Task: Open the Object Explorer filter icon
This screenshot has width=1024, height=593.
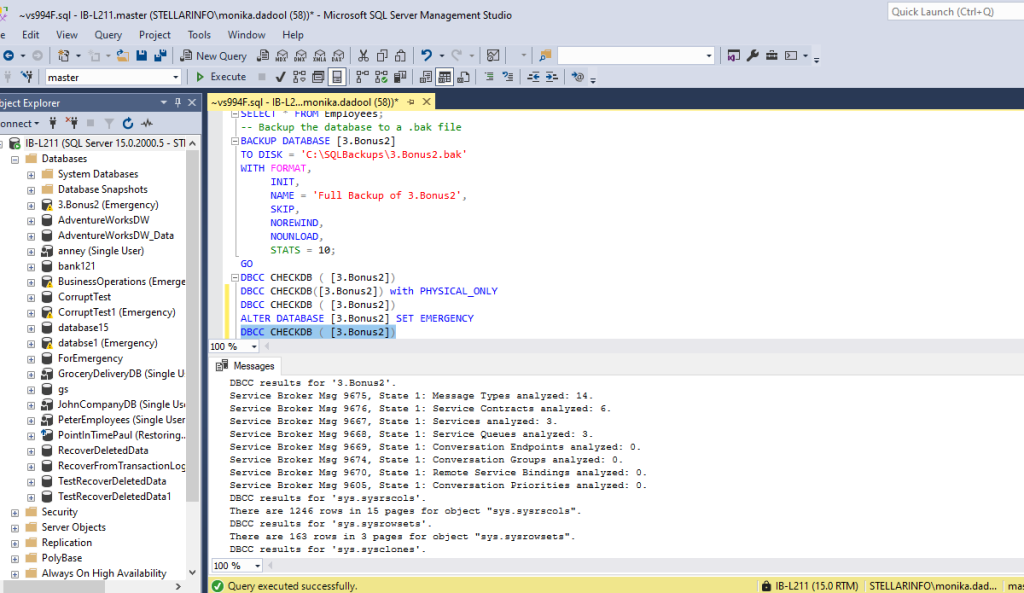Action: (x=109, y=123)
